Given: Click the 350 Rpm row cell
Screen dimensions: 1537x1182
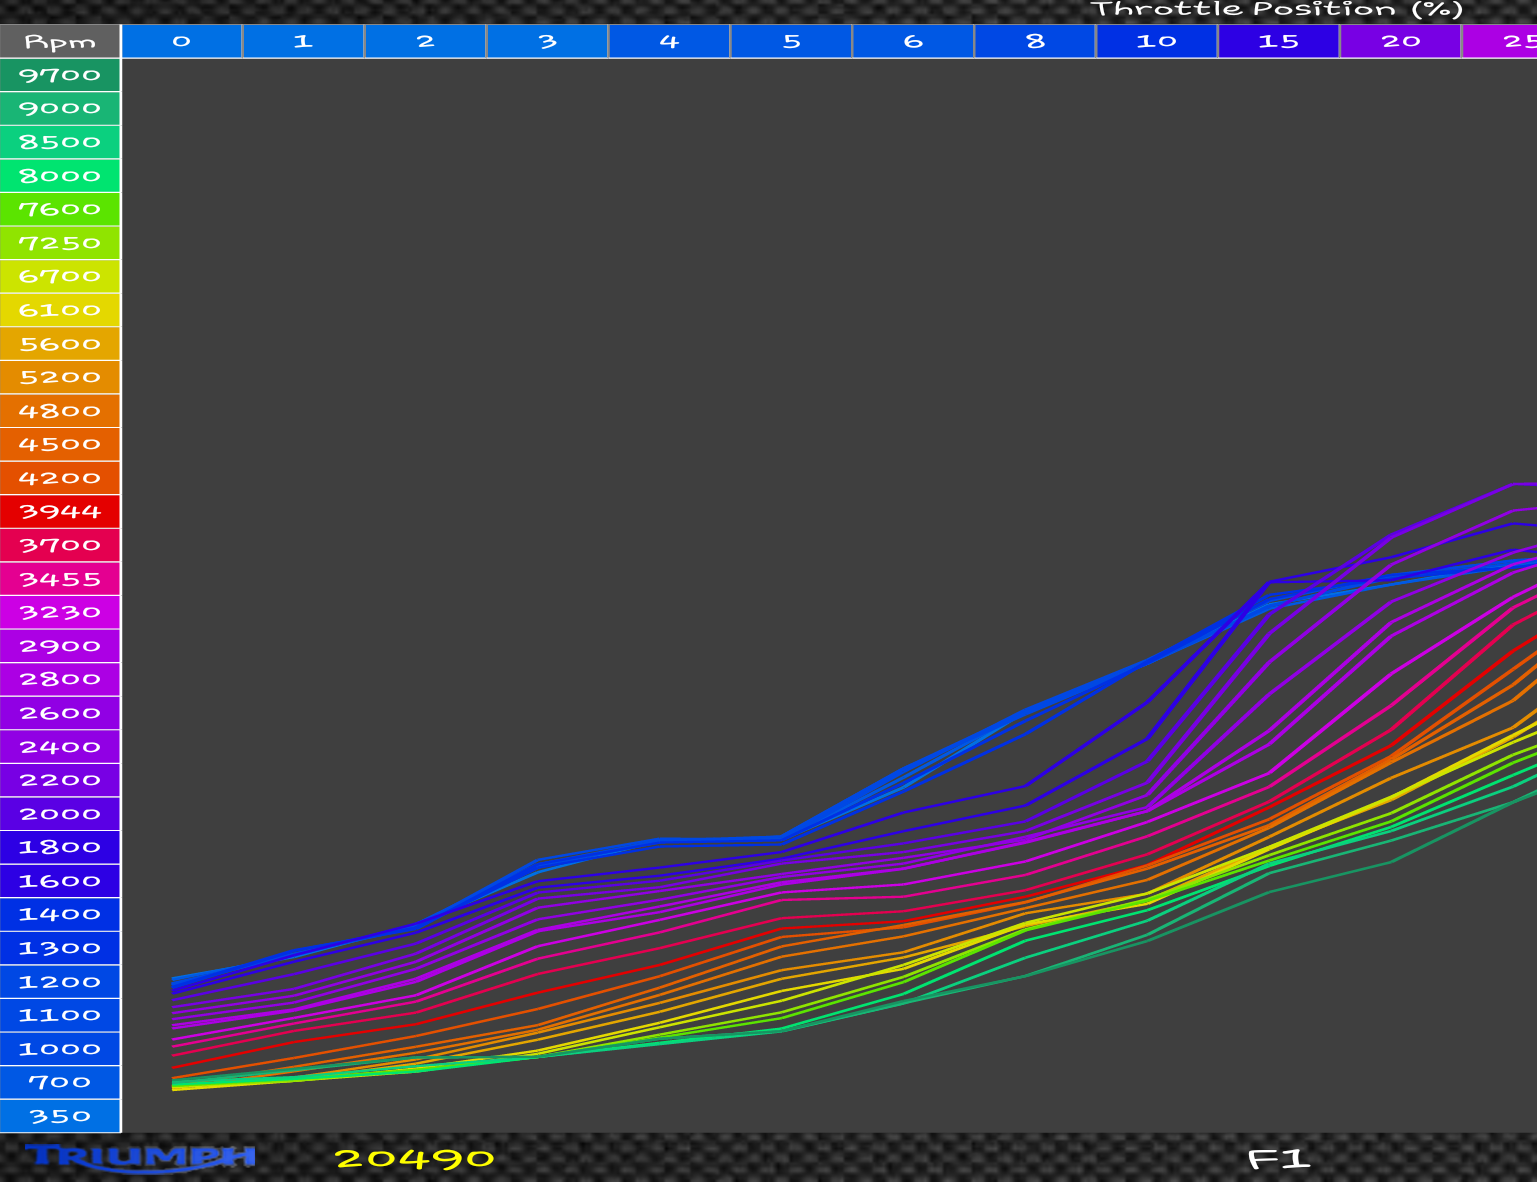Looking at the screenshot, I should (60, 1116).
